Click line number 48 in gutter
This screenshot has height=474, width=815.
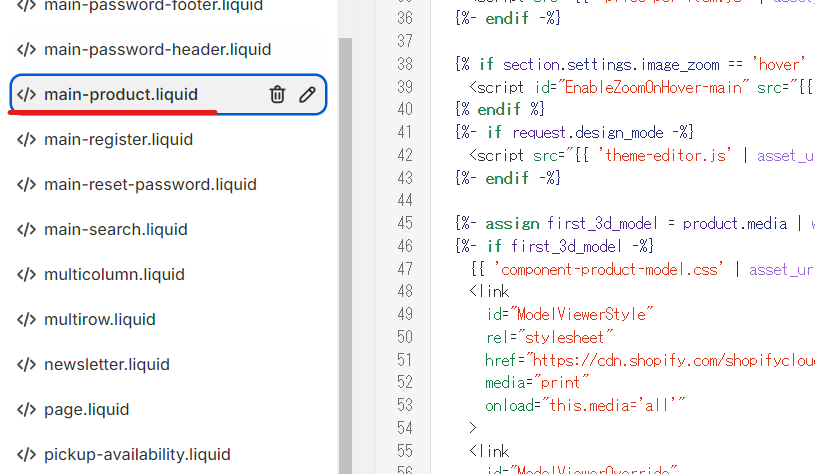pos(405,292)
